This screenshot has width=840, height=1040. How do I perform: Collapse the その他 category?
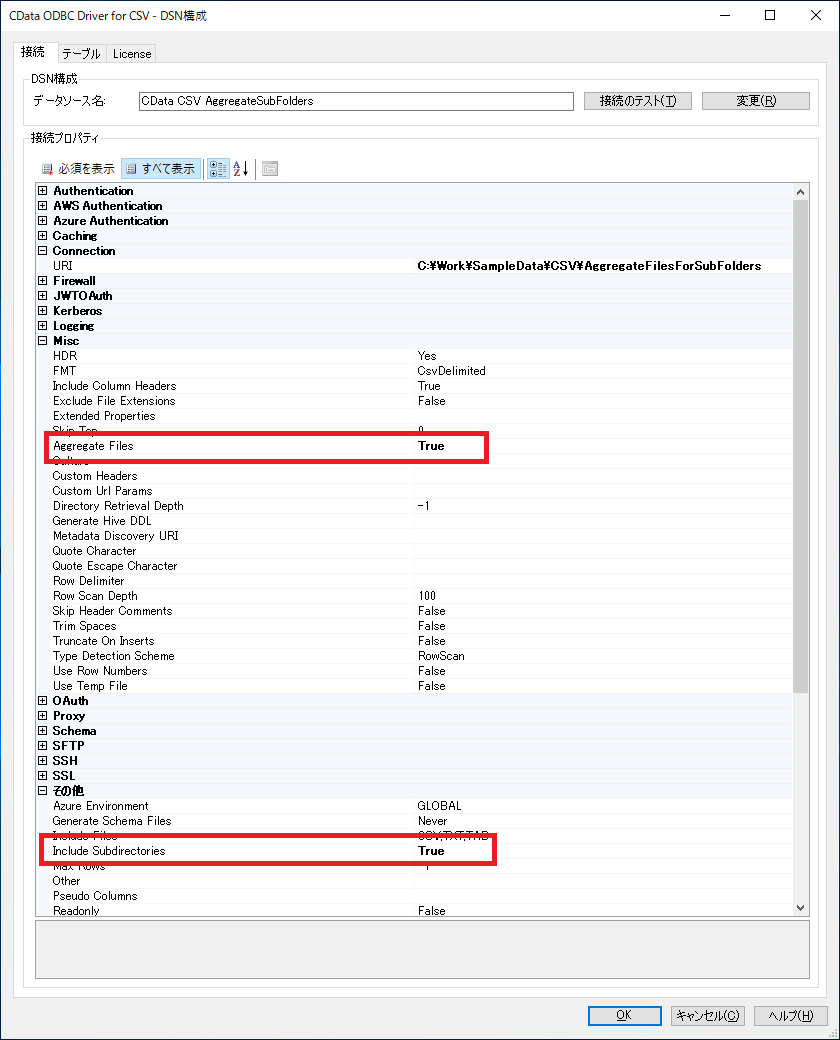click(x=42, y=791)
